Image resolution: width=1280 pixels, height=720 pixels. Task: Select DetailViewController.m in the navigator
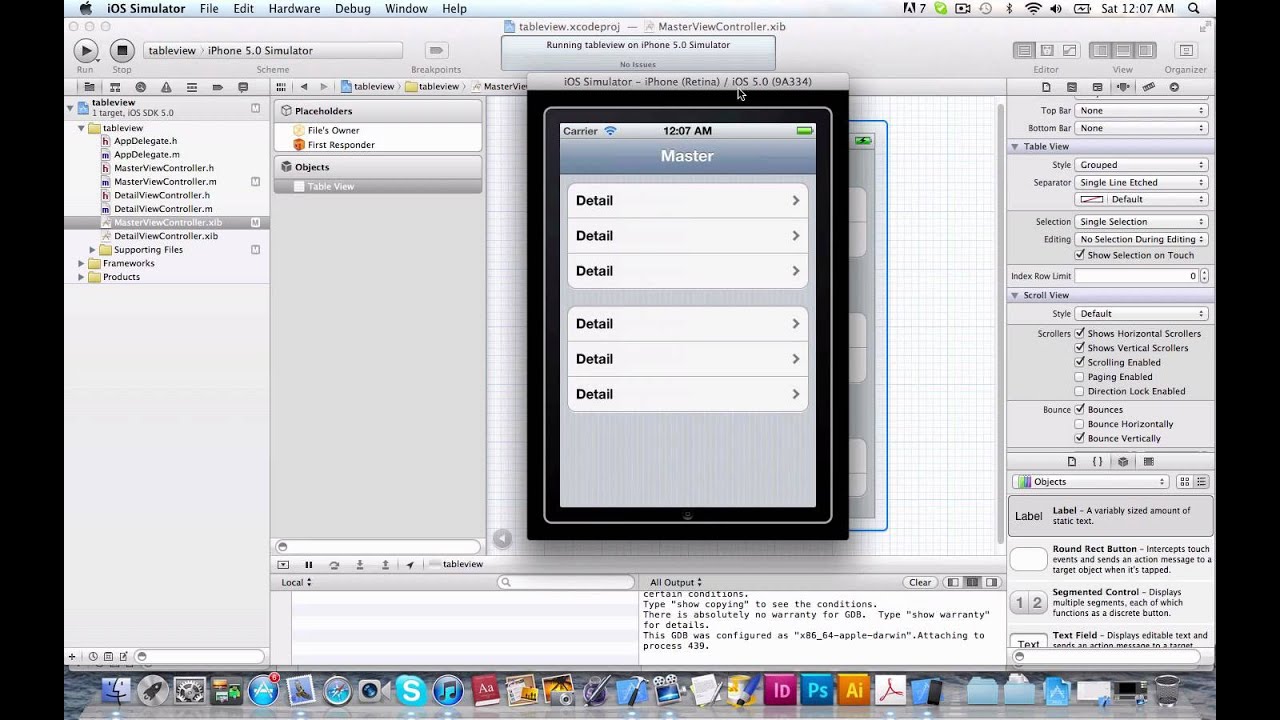coord(163,209)
